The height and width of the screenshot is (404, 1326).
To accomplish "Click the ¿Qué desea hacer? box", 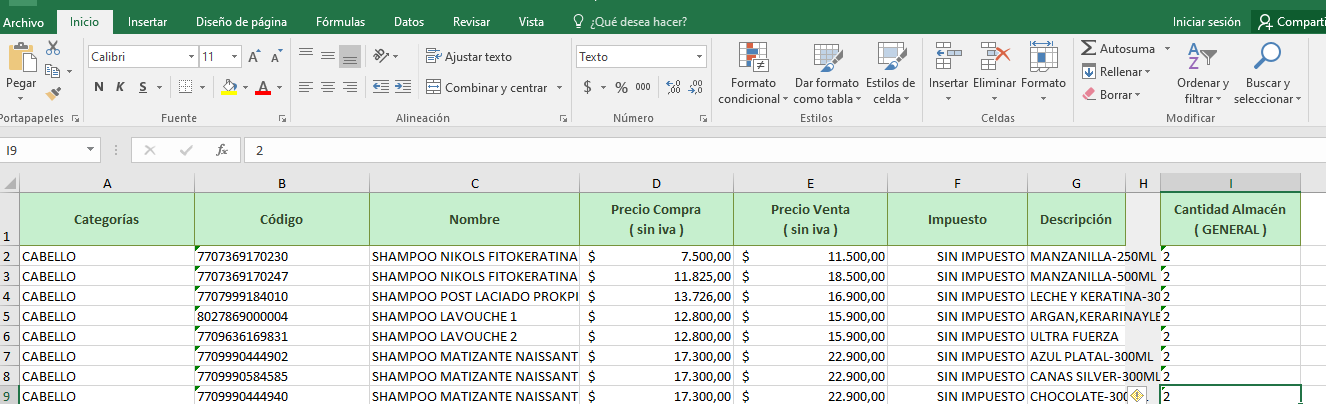I will 629,22.
